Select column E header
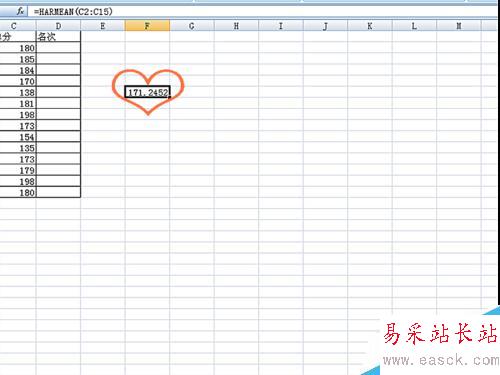 pyautogui.click(x=103, y=26)
